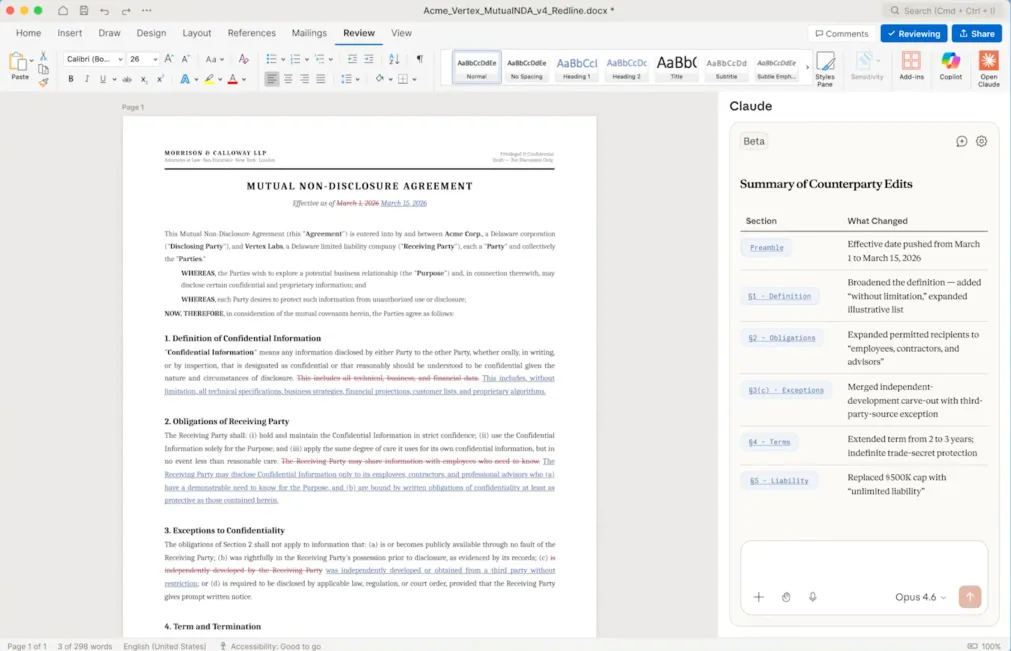Screen dimensions: 1011x651
Task: Open the Reviewing mode dropdown
Action: (x=914, y=34)
